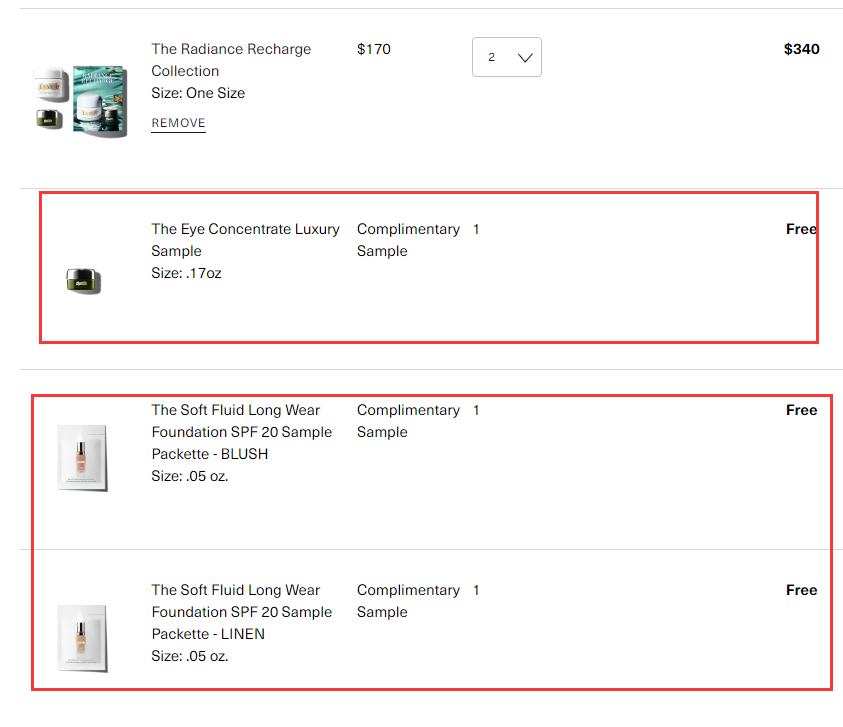The height and width of the screenshot is (727, 843).
Task: Open the Soft Fluid Foundation BLUSH title
Action: coord(241,432)
